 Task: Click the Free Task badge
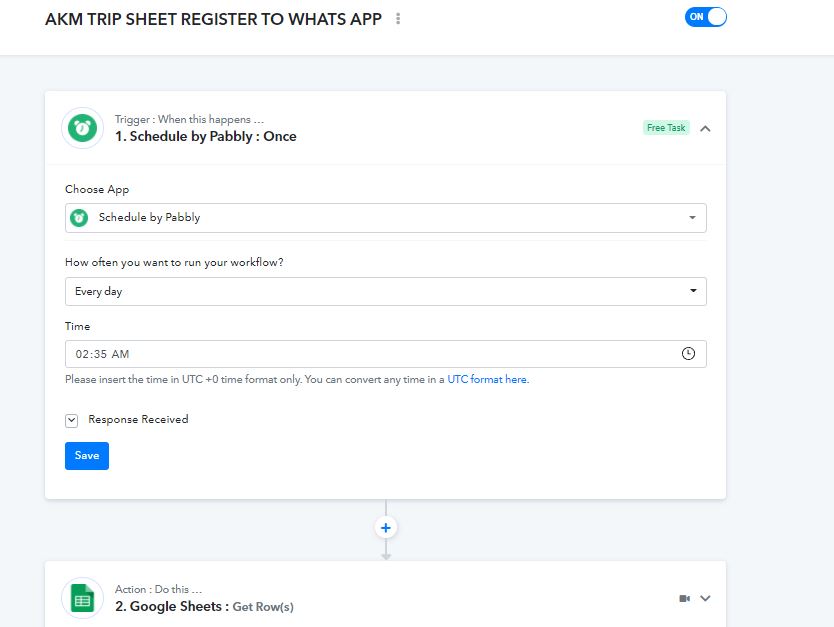tap(666, 128)
